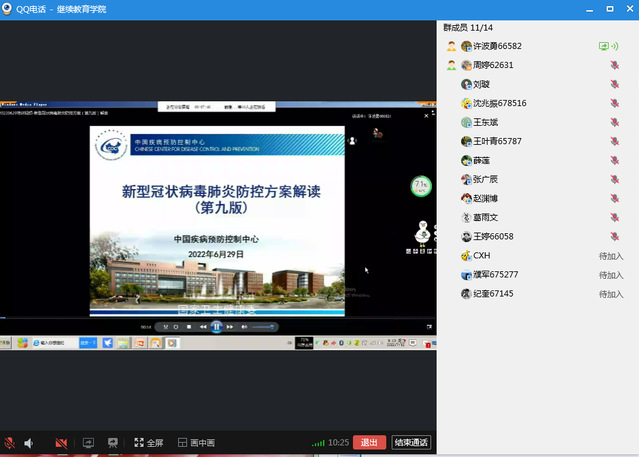Switch to 画中画 picture-in-picture mode
This screenshot has width=639, height=457.
coord(195,442)
